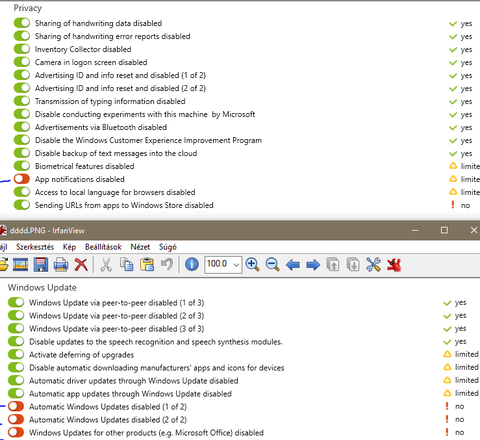Toggle Sharing of handwriting data disabled

22,23
